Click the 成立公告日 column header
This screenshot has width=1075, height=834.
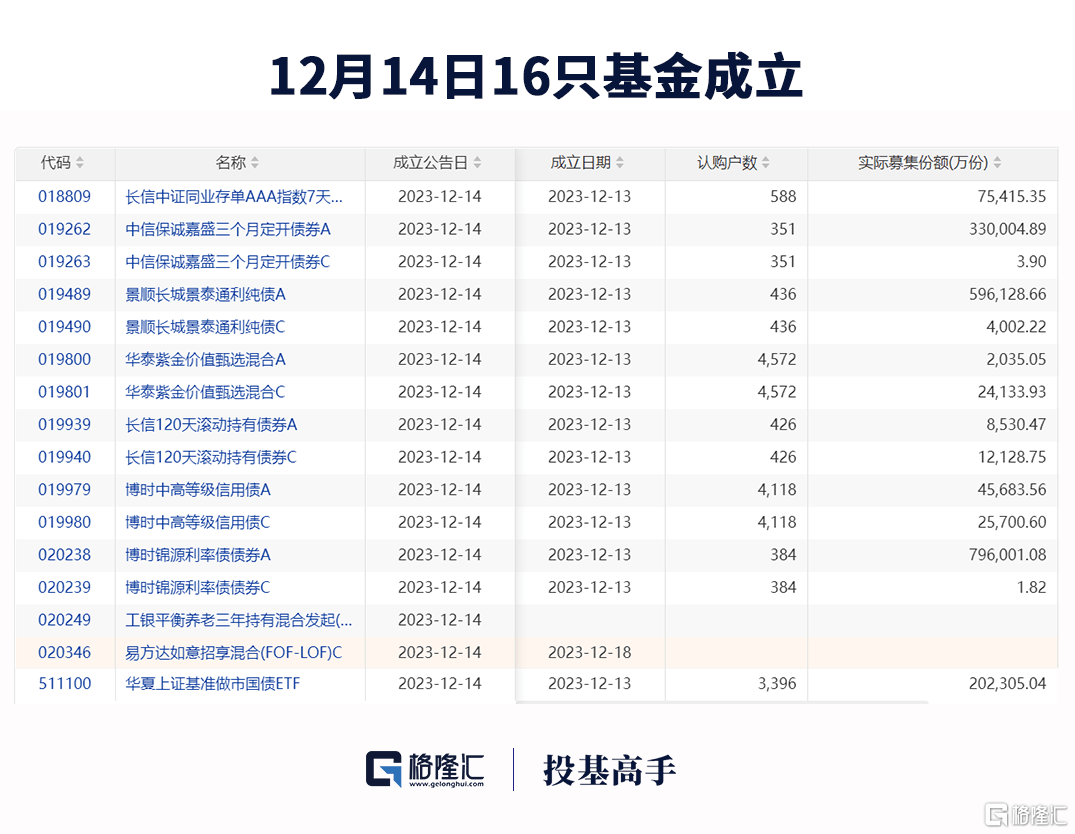(440, 163)
